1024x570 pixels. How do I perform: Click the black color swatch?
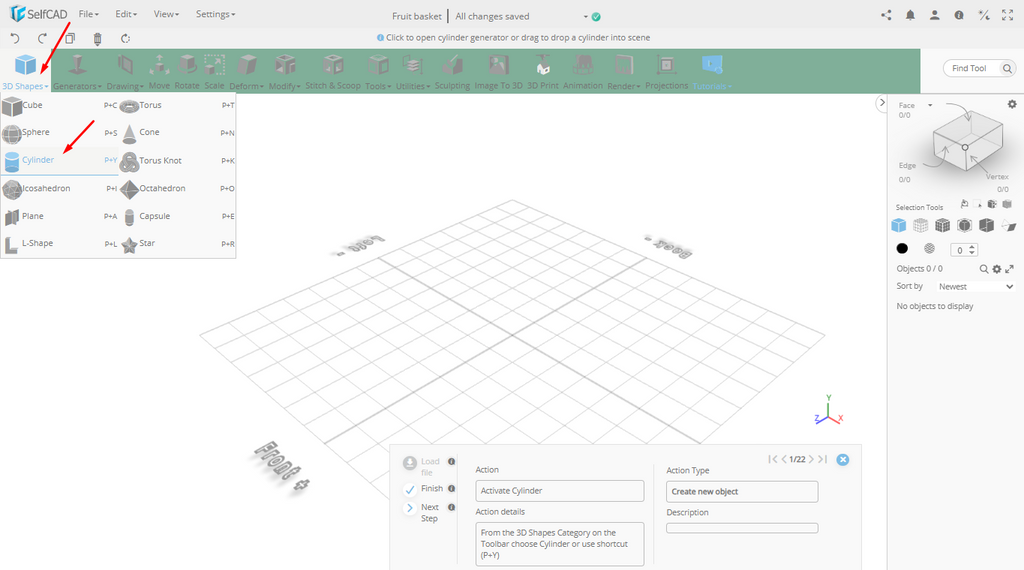(x=902, y=248)
